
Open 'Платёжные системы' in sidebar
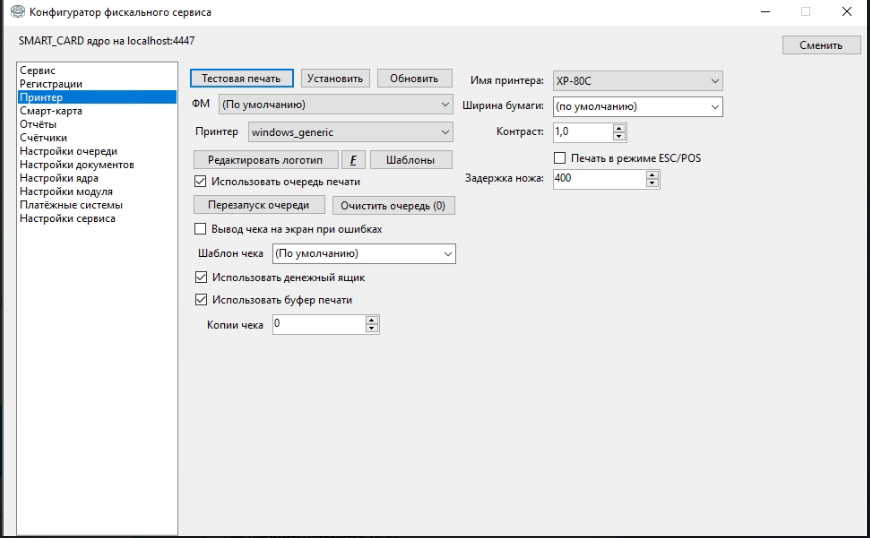click(x=97, y=205)
